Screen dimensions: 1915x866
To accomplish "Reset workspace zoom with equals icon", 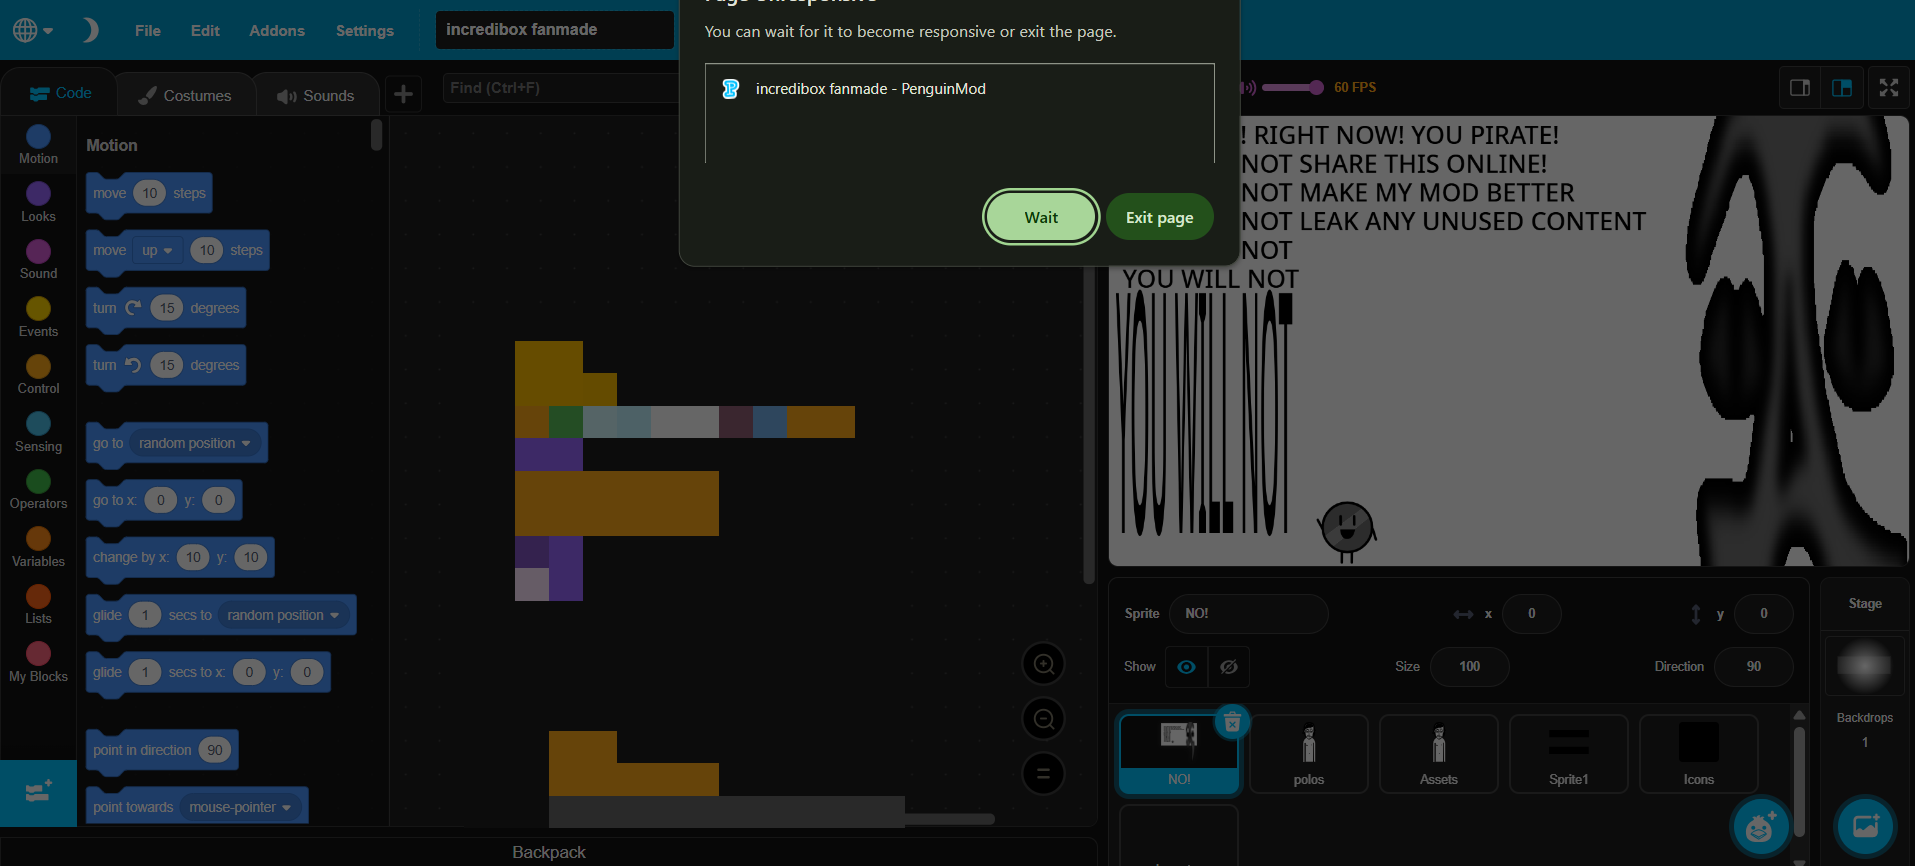I will coord(1043,774).
